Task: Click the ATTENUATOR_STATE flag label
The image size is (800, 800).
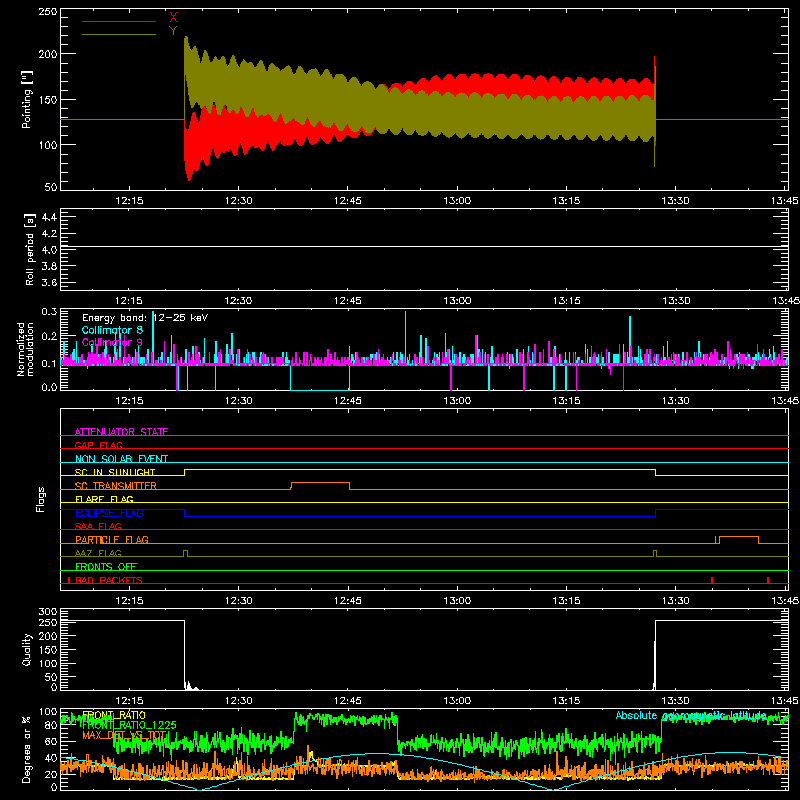Action: [x=121, y=432]
